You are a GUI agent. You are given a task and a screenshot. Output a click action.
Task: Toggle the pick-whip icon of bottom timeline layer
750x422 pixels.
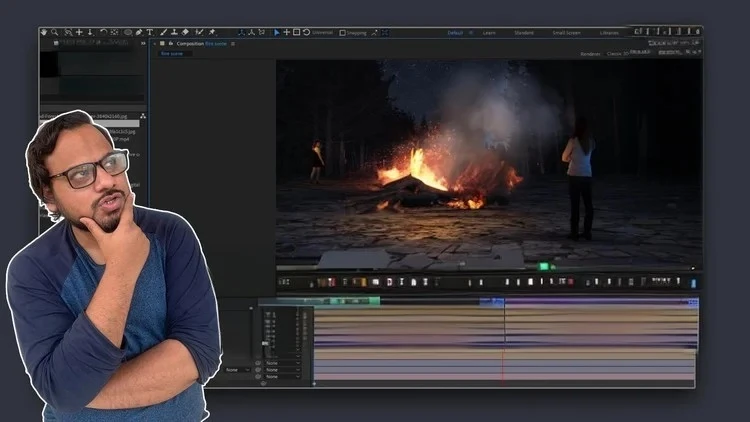coord(258,377)
